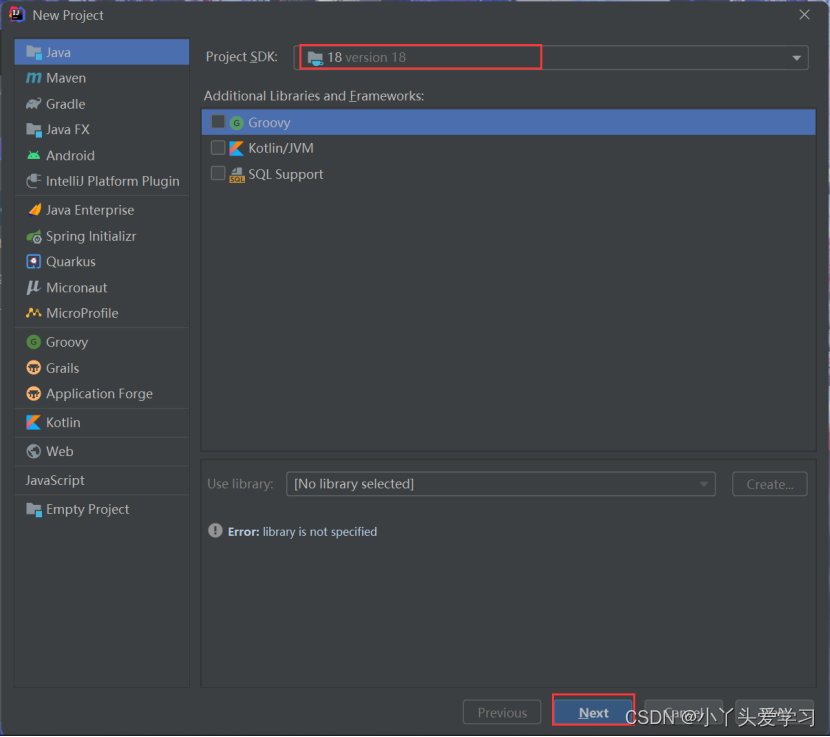
Task: Click the '18 version 18' SDK value
Action: coord(366,57)
